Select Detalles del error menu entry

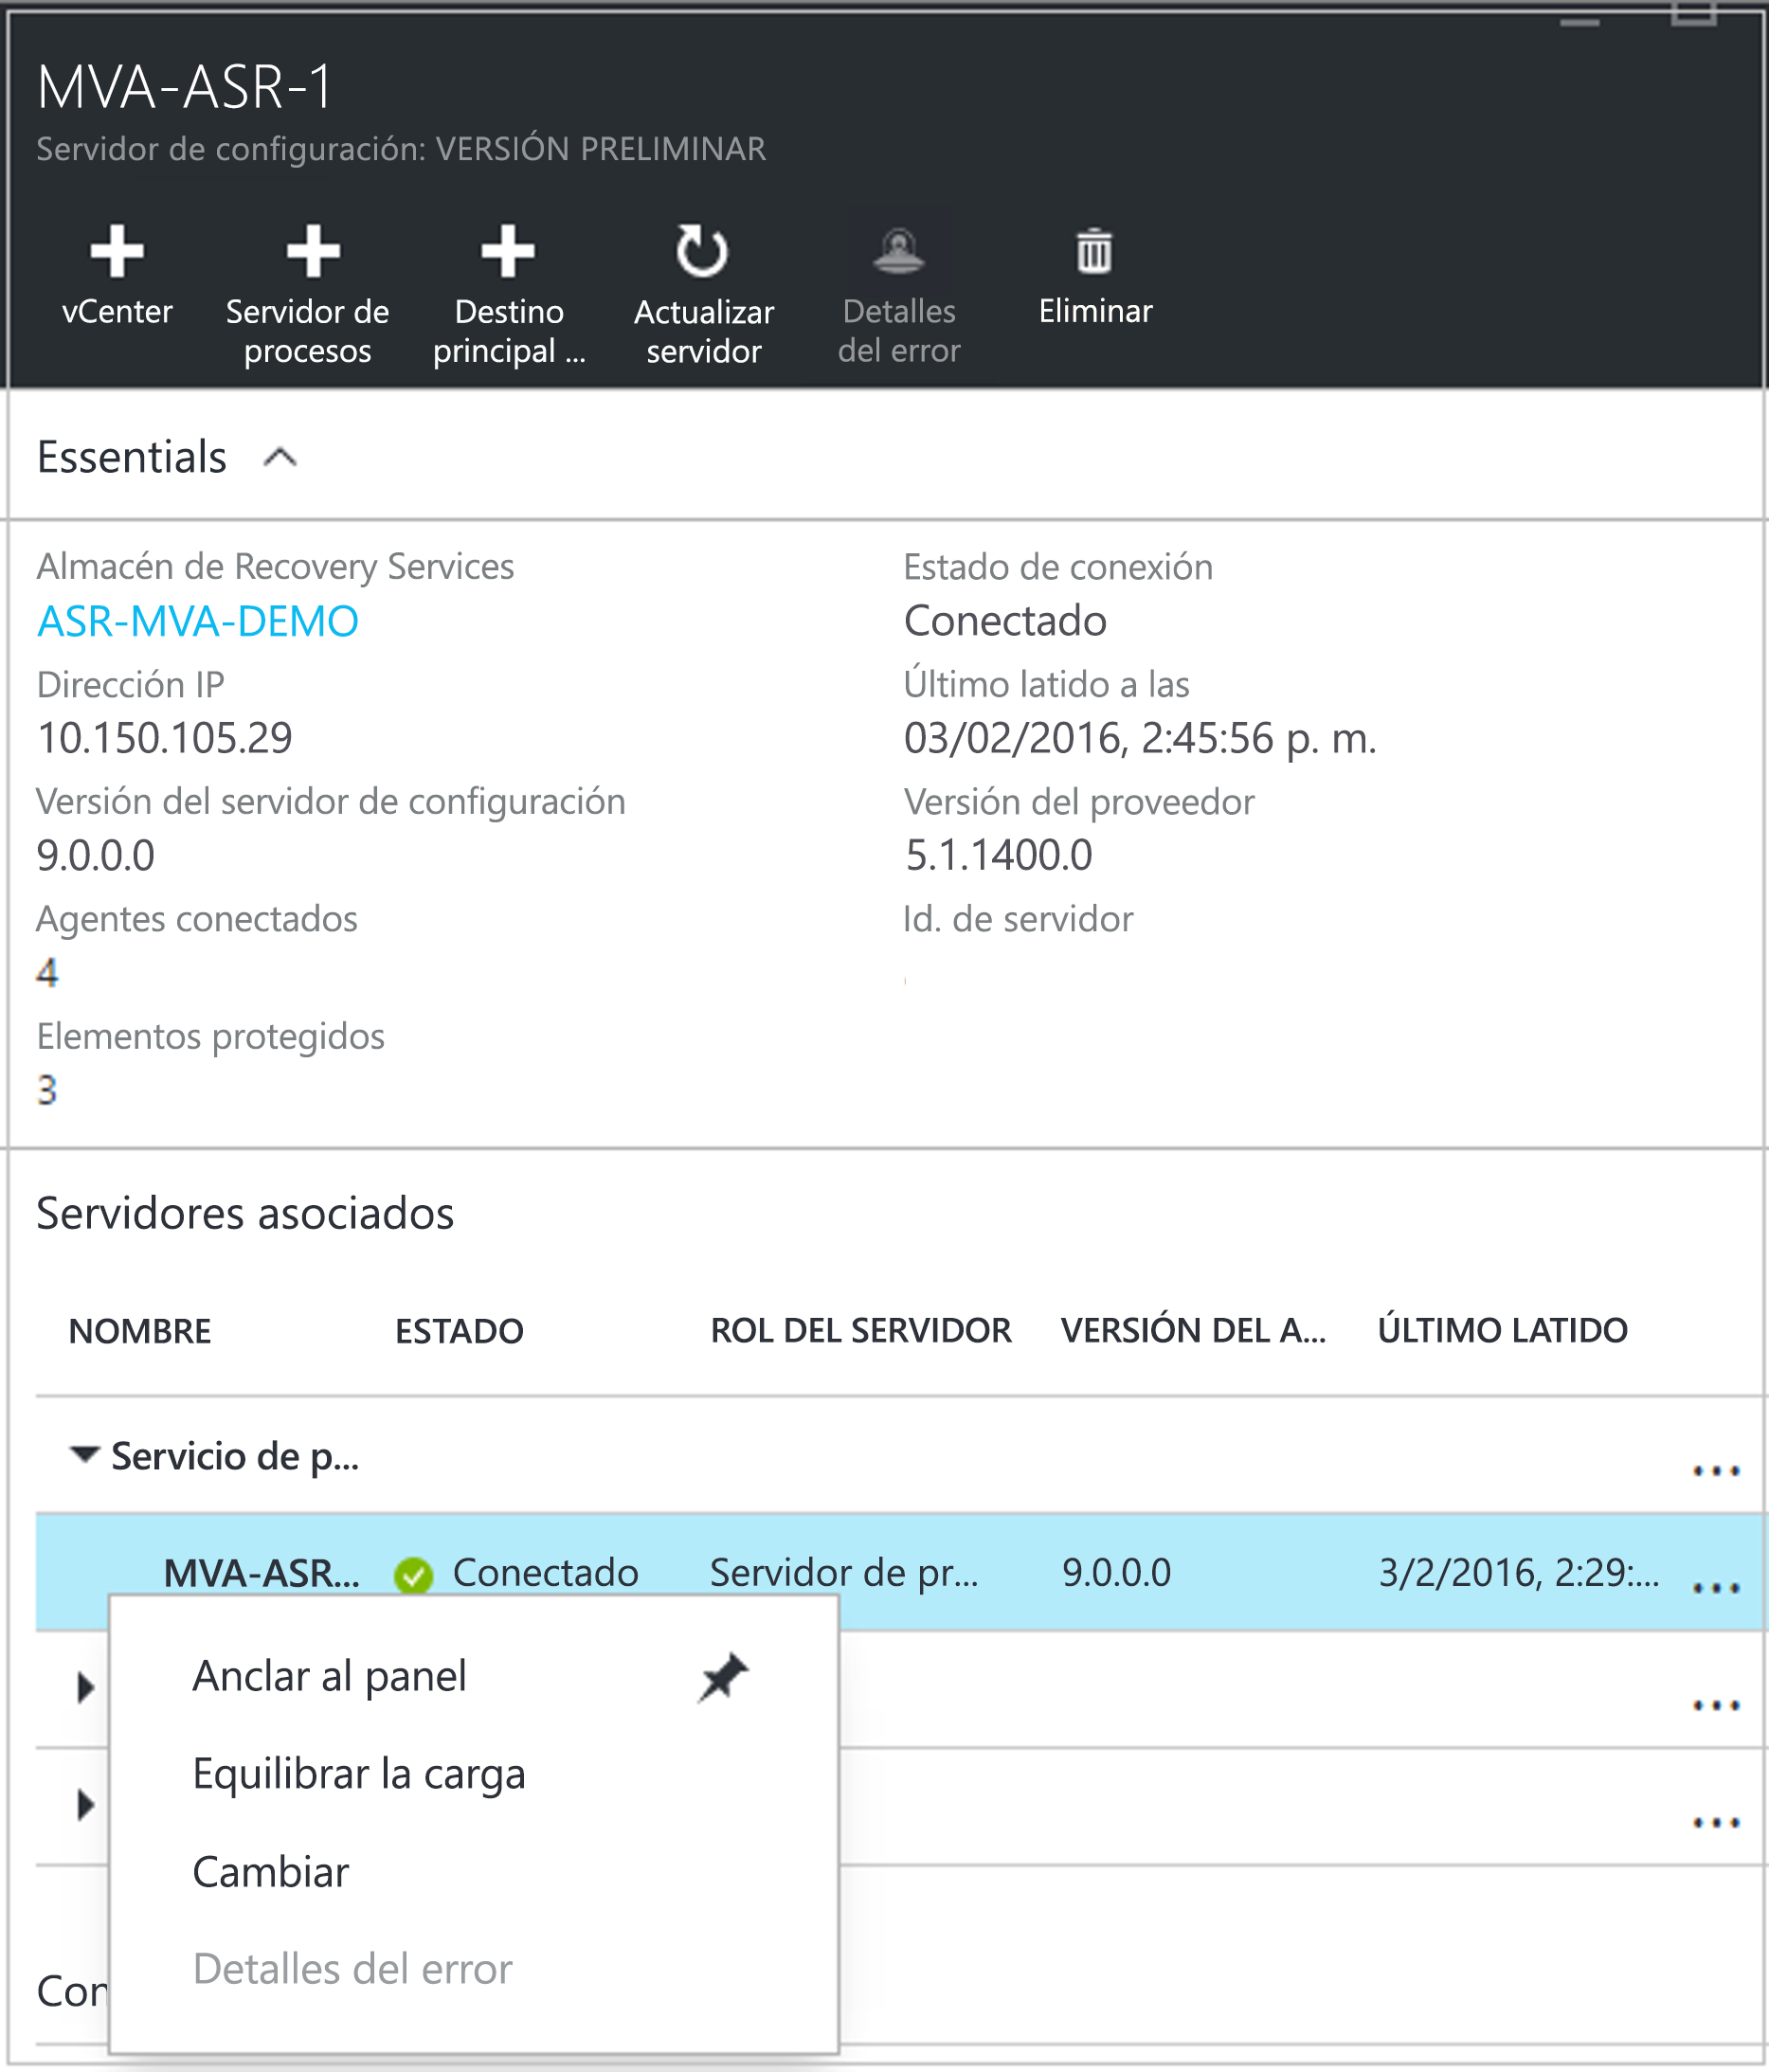coord(473,1969)
